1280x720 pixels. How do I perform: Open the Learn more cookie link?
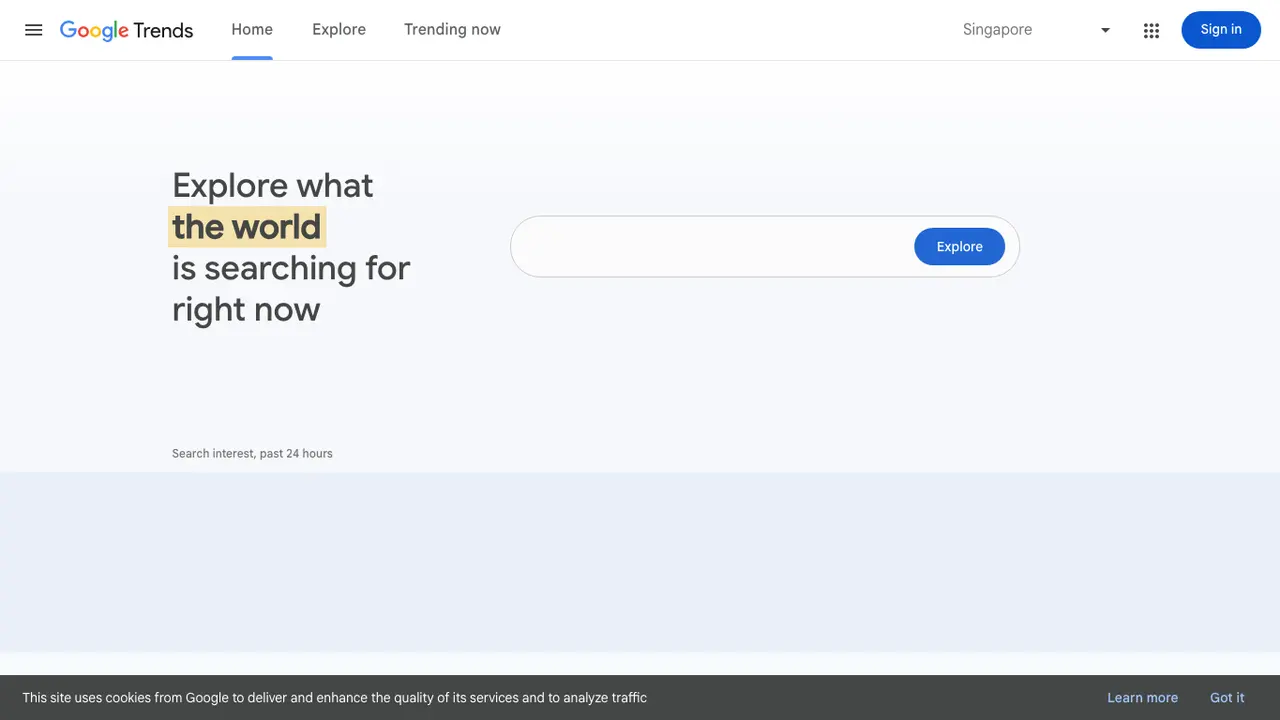coord(1142,698)
